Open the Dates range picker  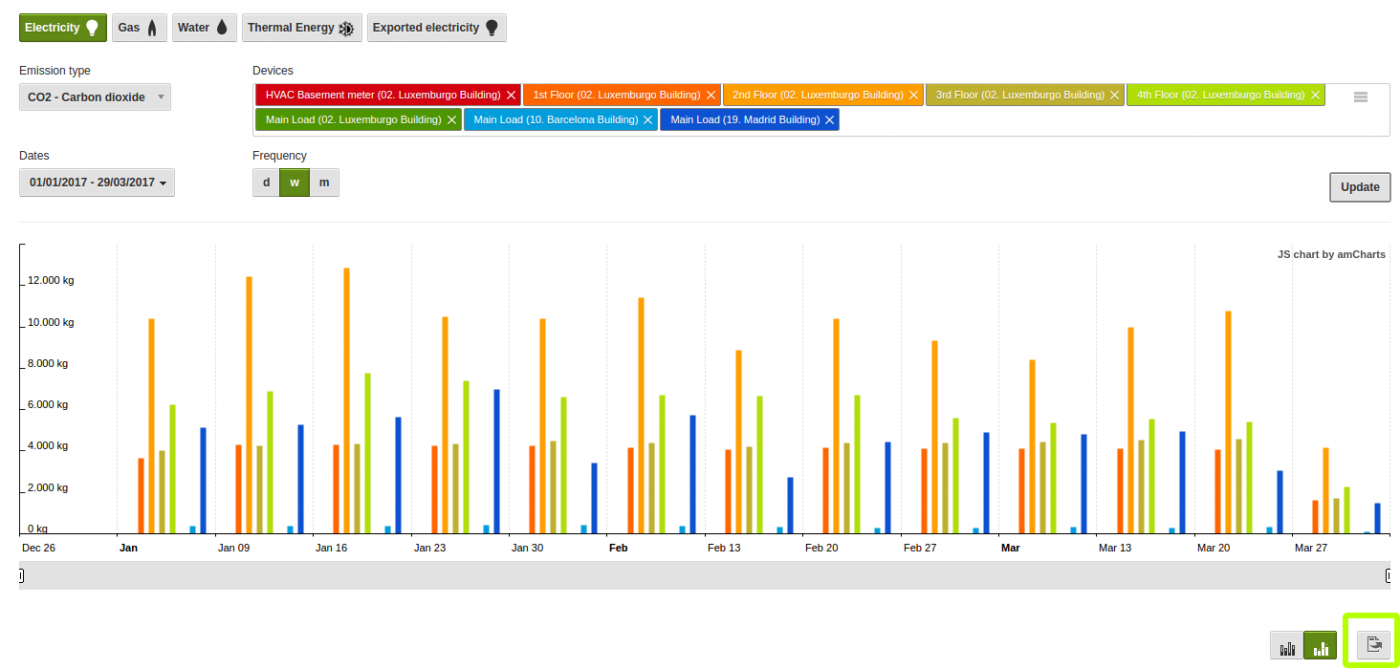97,183
